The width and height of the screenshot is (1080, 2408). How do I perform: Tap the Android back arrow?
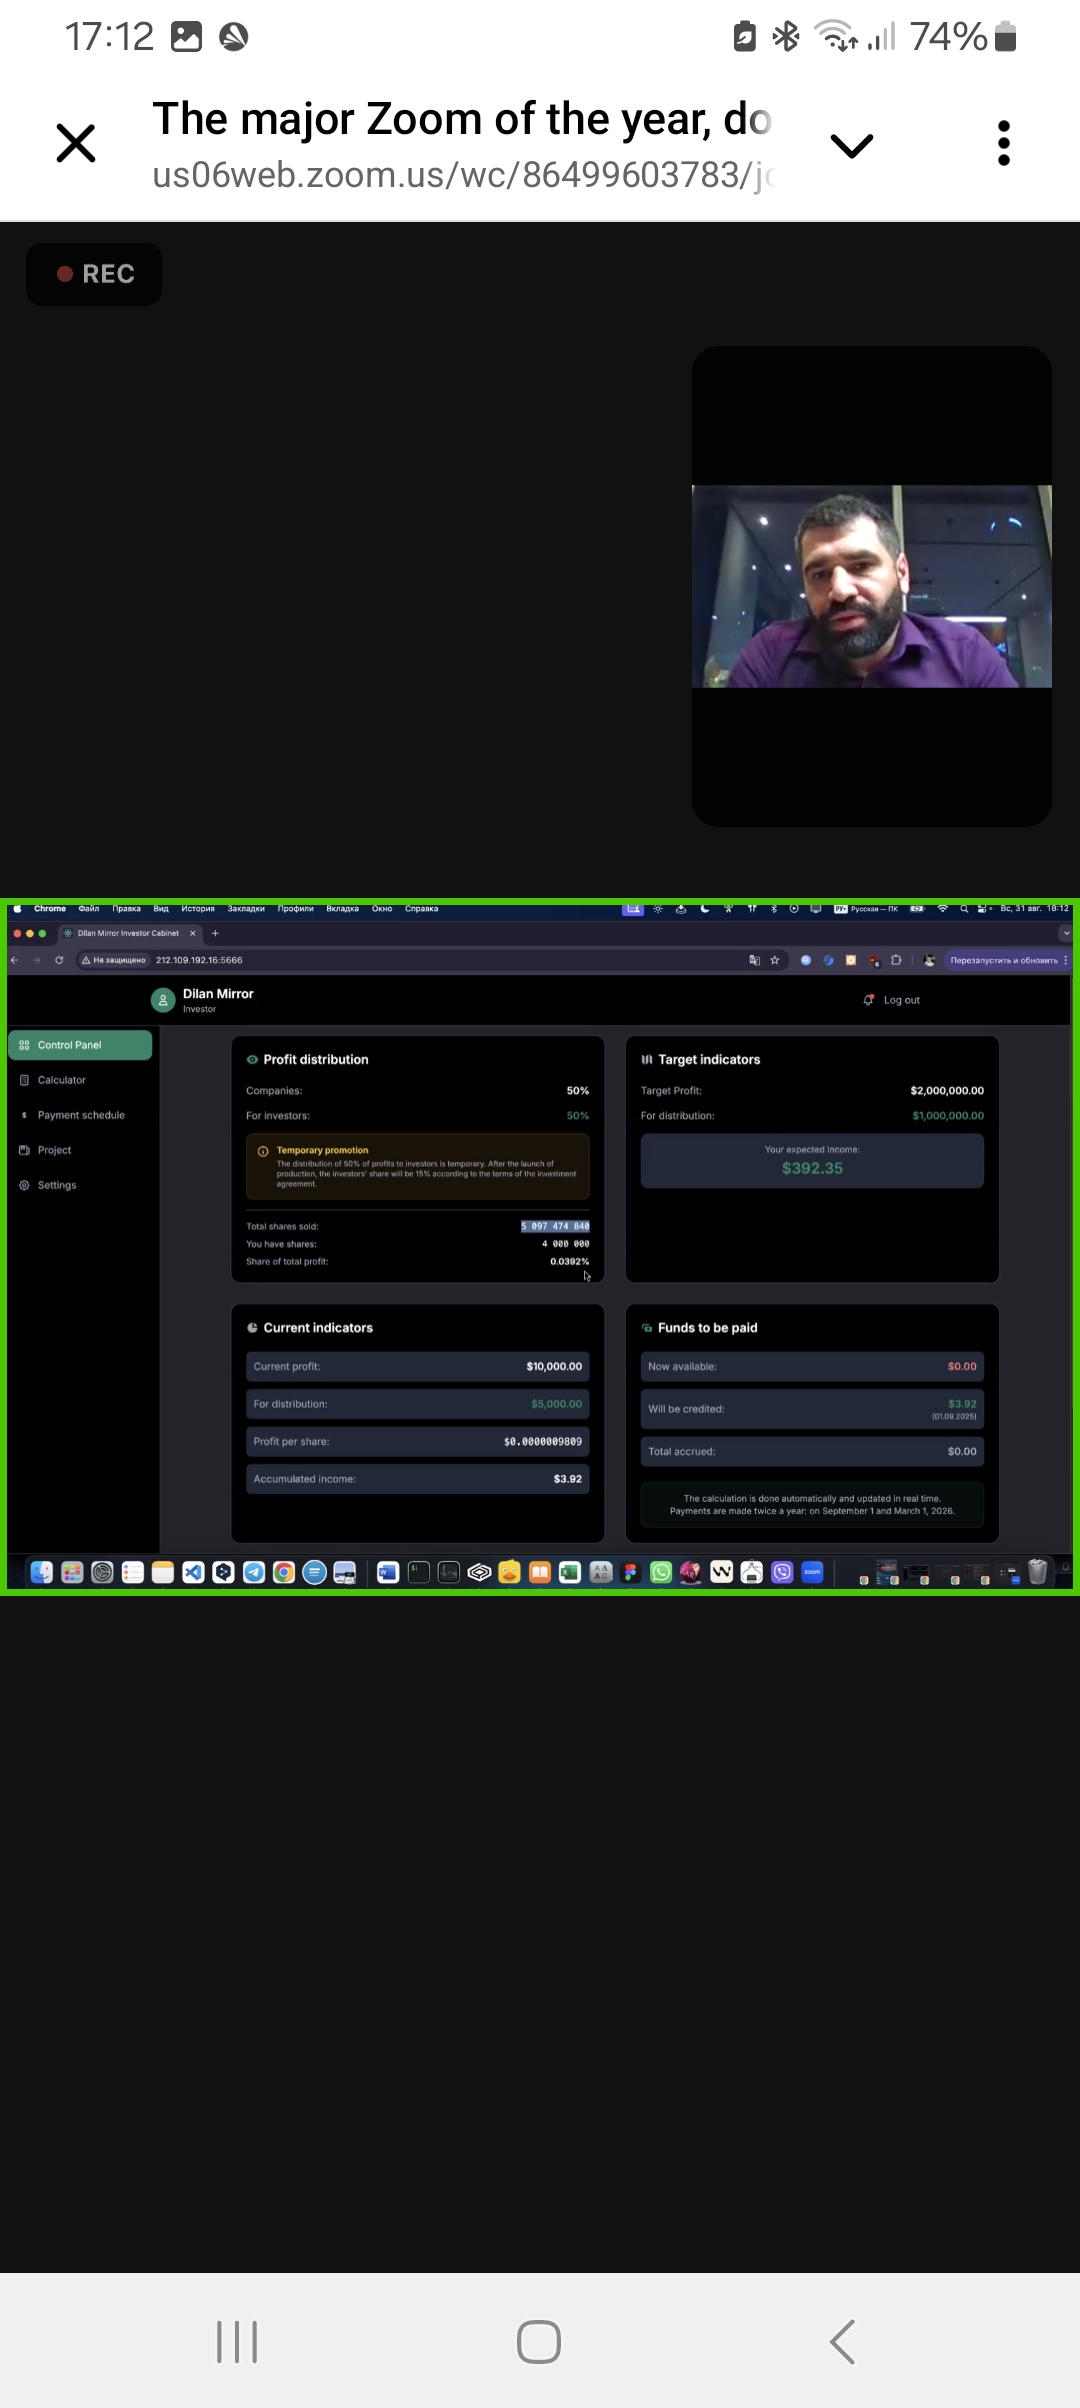tap(842, 2342)
